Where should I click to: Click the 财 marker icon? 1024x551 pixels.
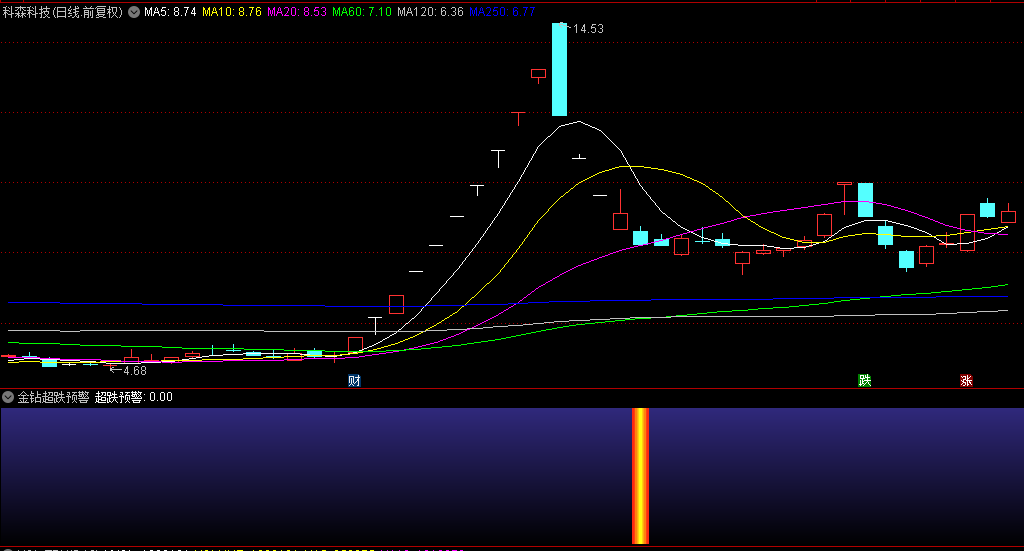[354, 381]
